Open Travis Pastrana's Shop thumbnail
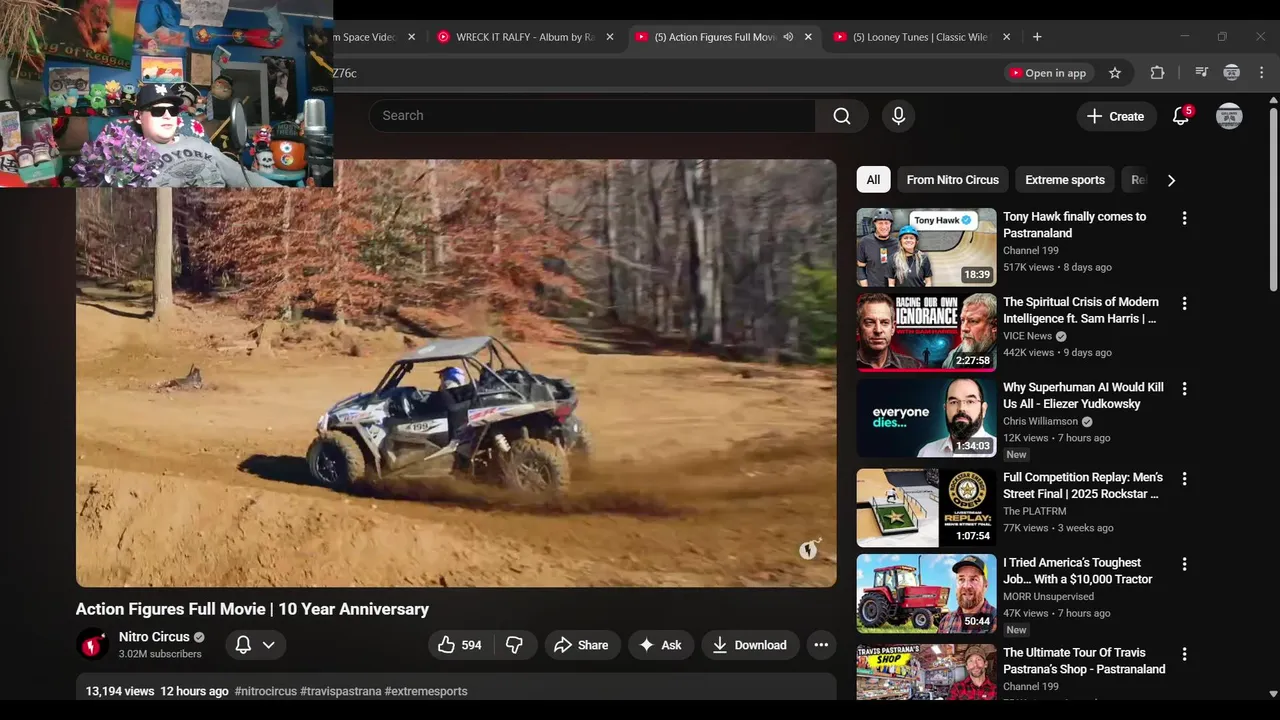 [x=926, y=672]
